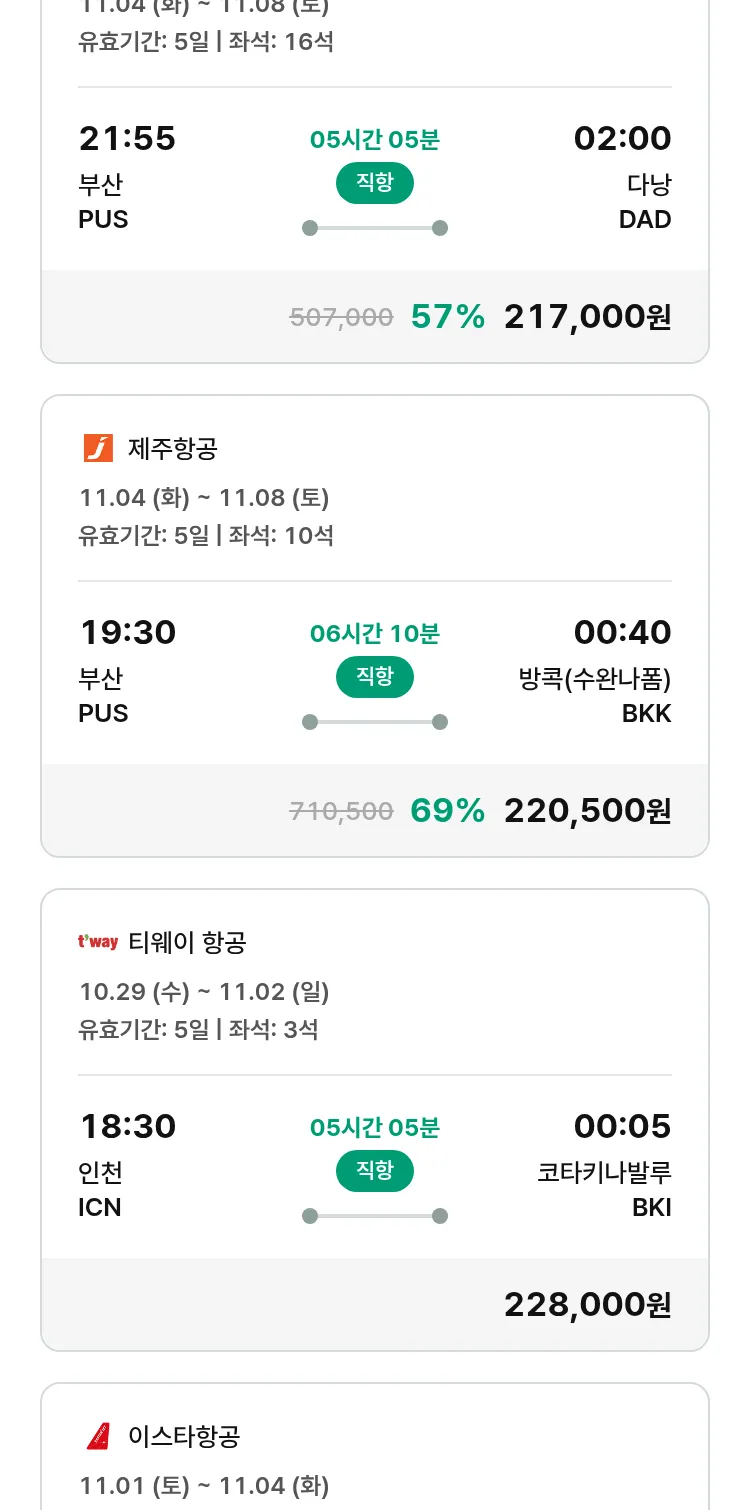Click the Jeju Air orange logo icon

[98, 449]
